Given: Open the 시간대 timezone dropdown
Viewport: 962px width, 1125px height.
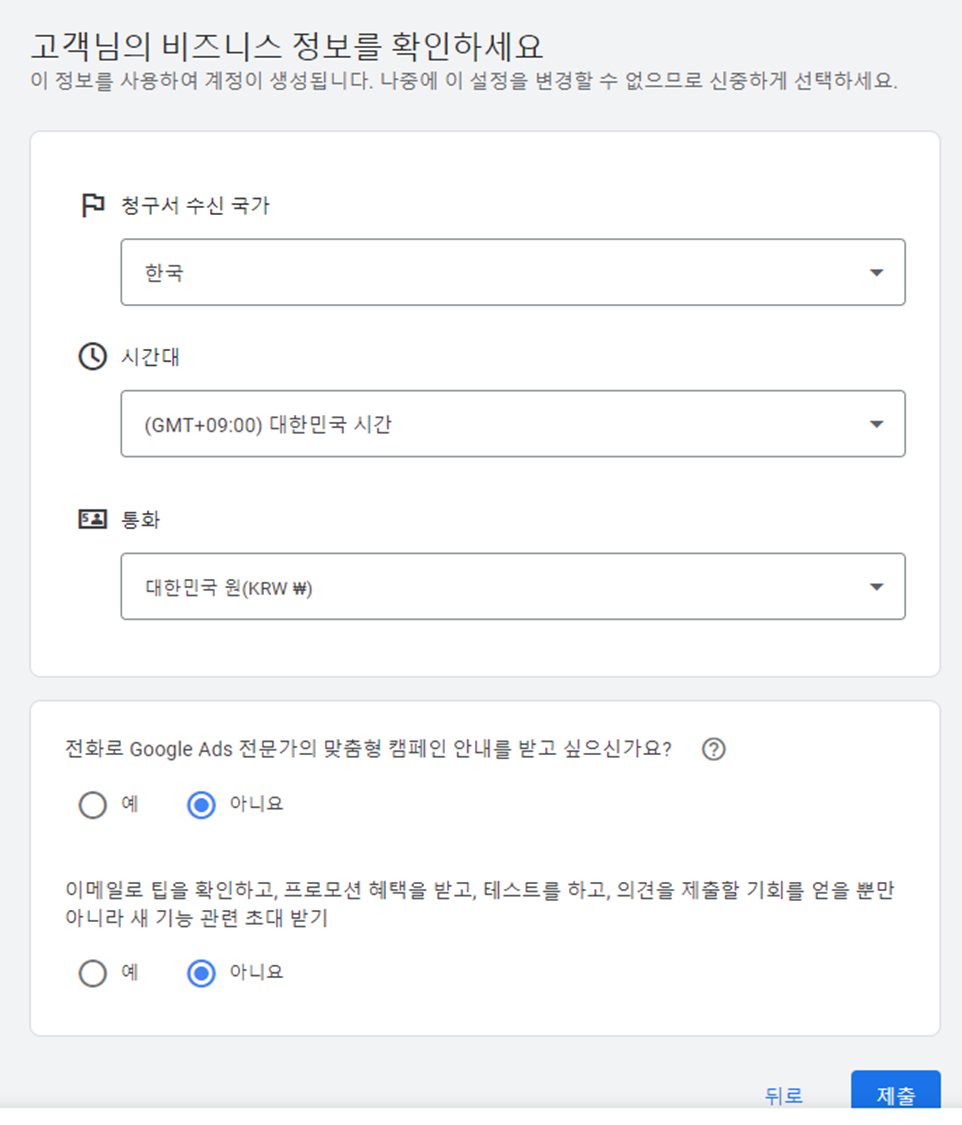Looking at the screenshot, I should pyautogui.click(x=512, y=424).
